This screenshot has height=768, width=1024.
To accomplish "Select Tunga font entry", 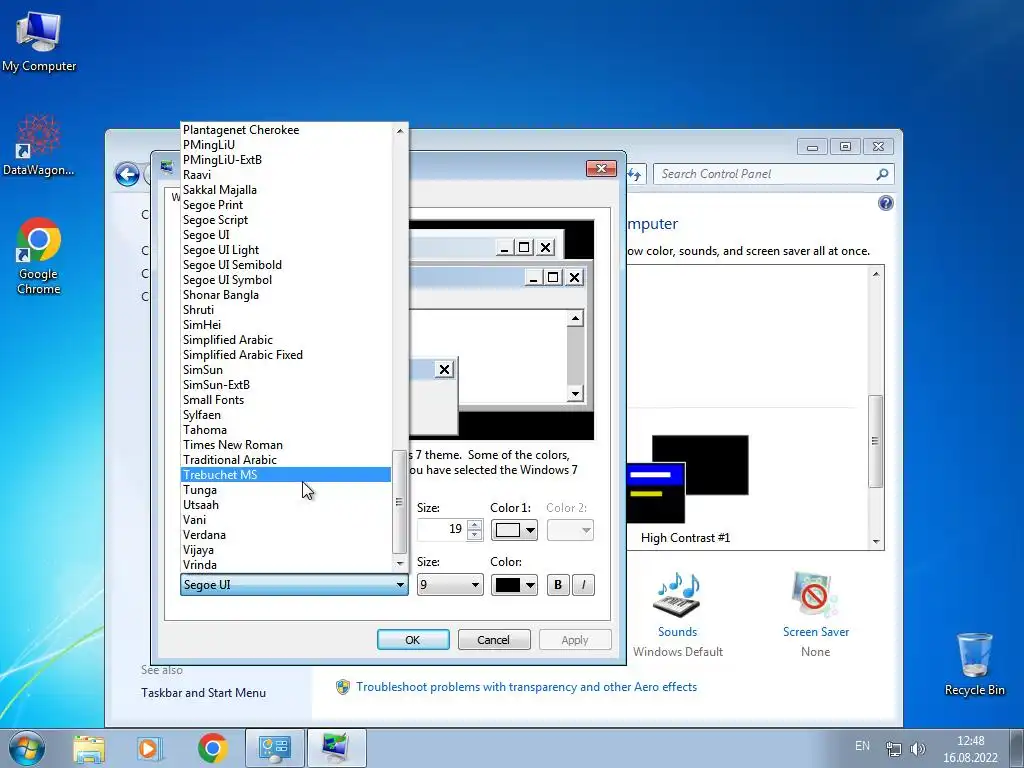I will pyautogui.click(x=285, y=490).
